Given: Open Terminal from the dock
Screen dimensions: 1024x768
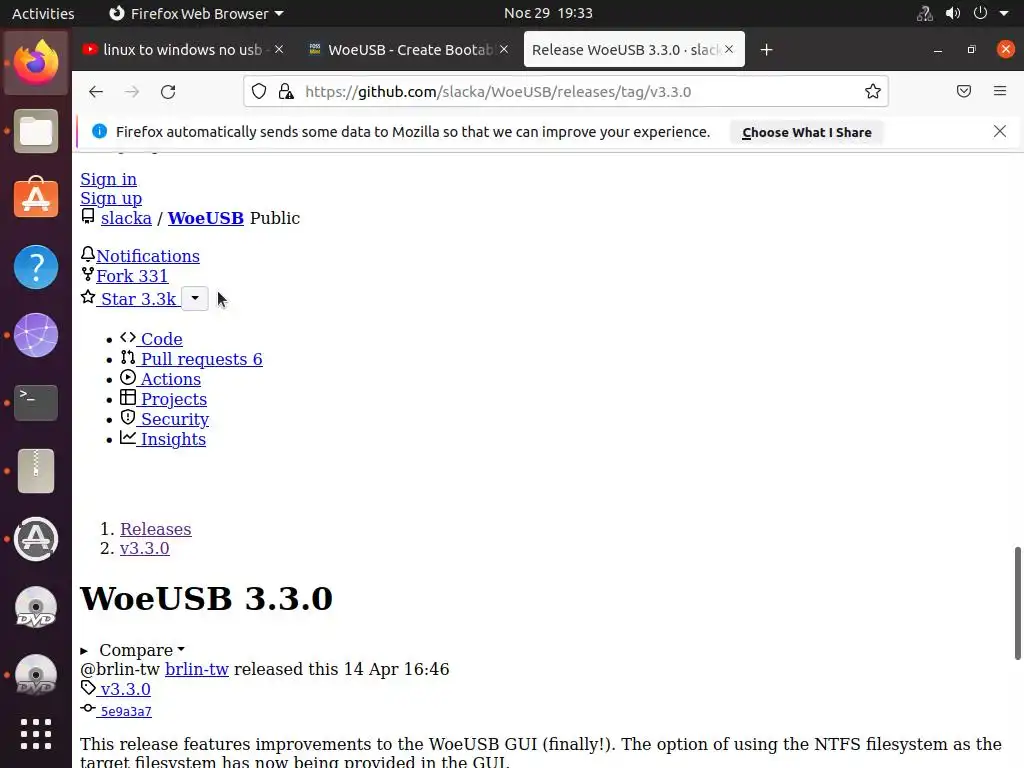Looking at the screenshot, I should pyautogui.click(x=36, y=402).
